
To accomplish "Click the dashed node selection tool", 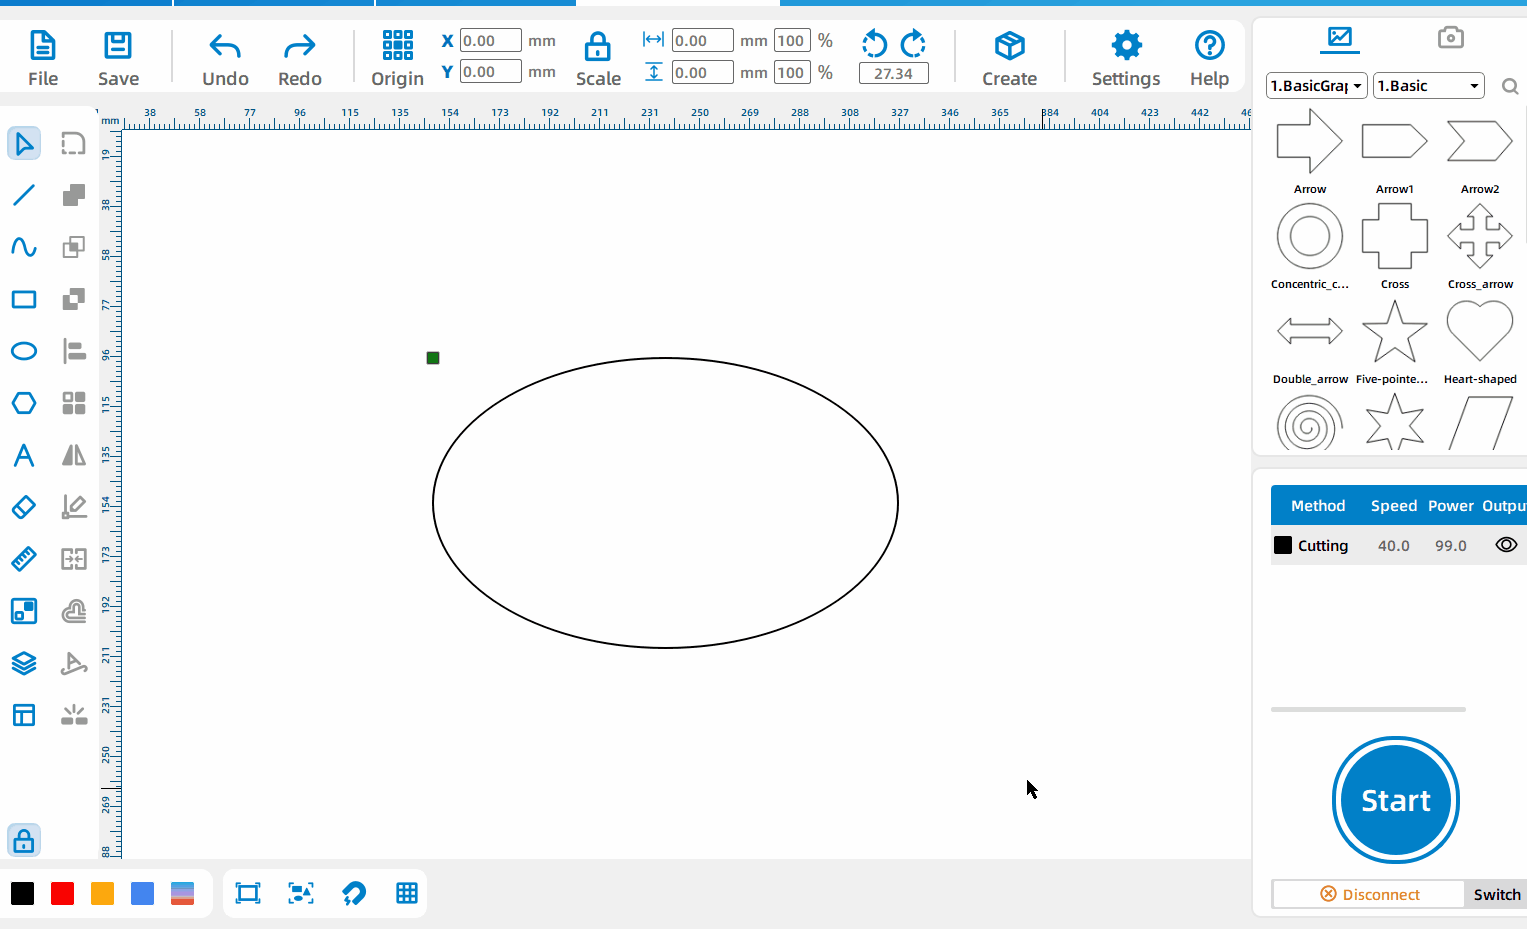I will pyautogui.click(x=73, y=143).
